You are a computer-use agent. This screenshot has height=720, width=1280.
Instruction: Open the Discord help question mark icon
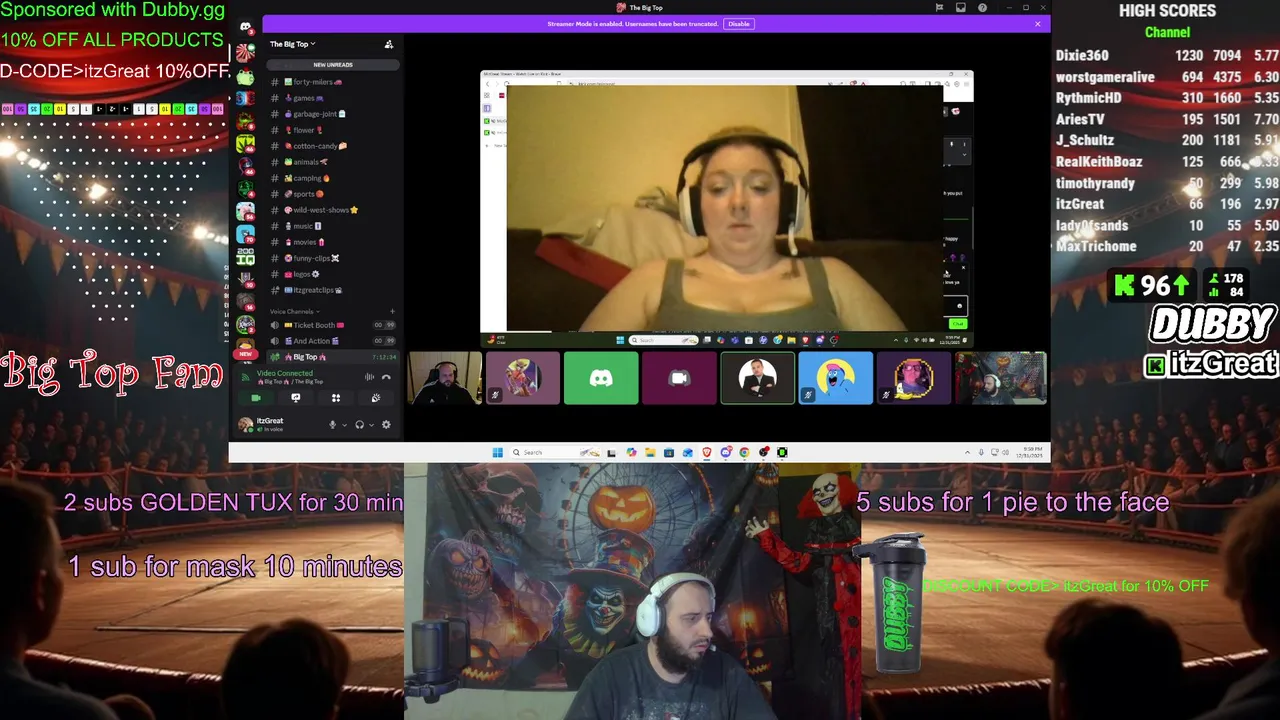[x=983, y=8]
